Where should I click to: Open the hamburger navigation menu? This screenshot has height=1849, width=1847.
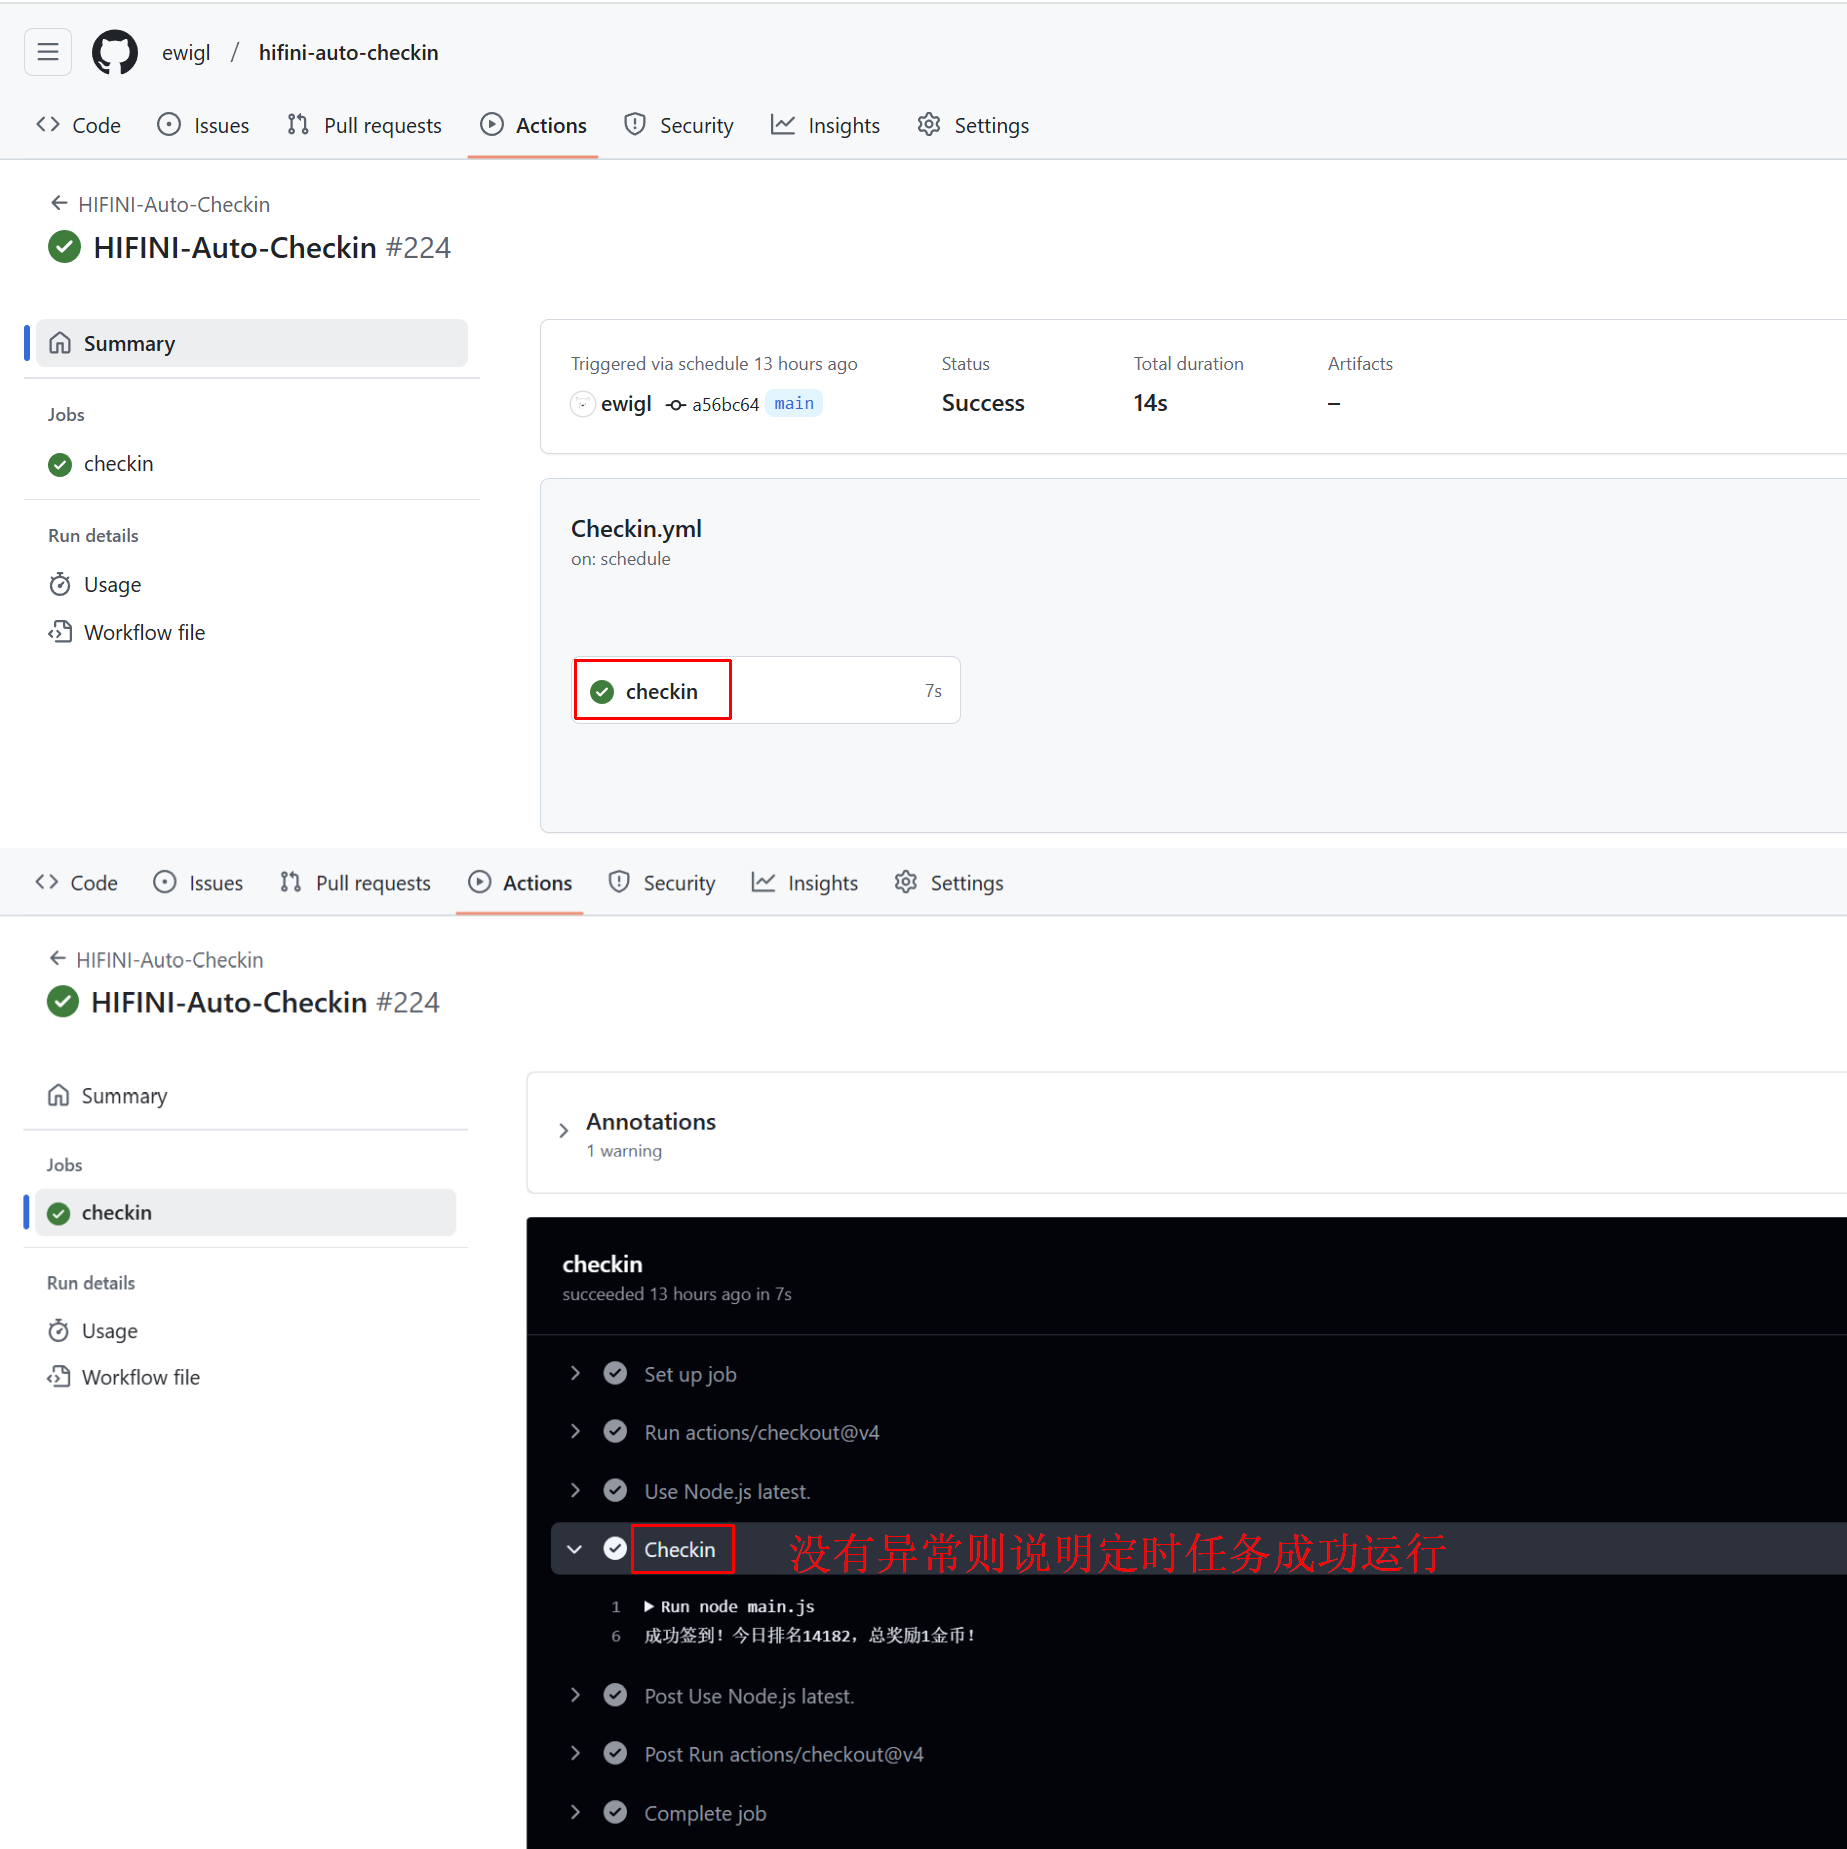[47, 52]
